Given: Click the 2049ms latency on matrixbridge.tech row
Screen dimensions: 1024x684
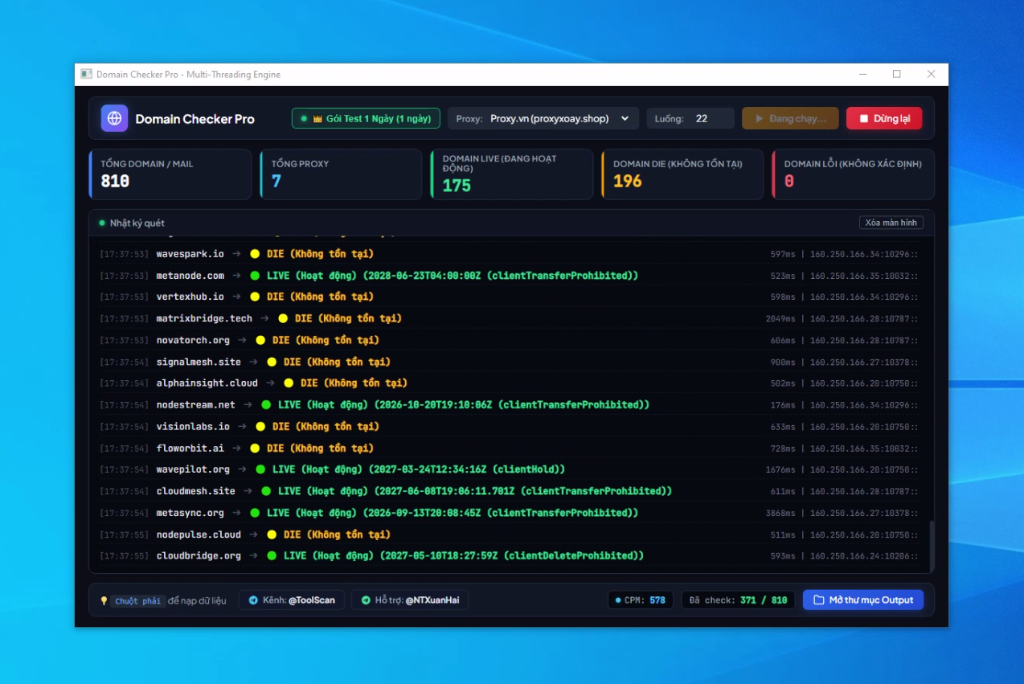Looking at the screenshot, I should (780, 319).
